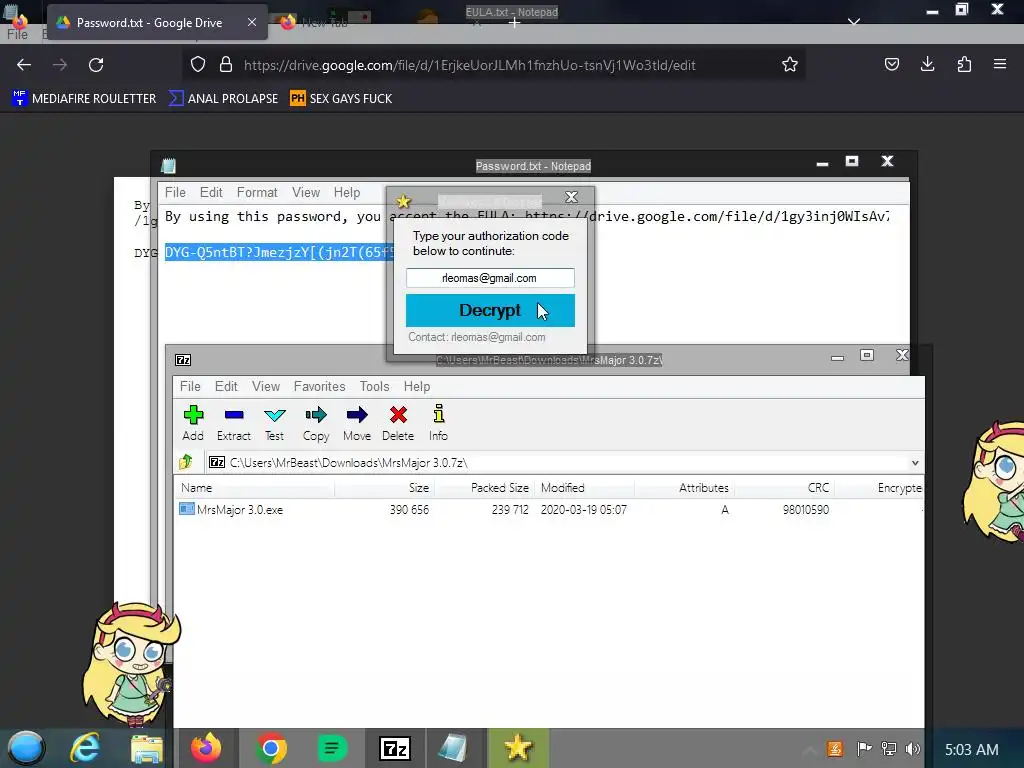
Task: Click the Copy icon in 7-Zip toolbar
Action: click(316, 415)
